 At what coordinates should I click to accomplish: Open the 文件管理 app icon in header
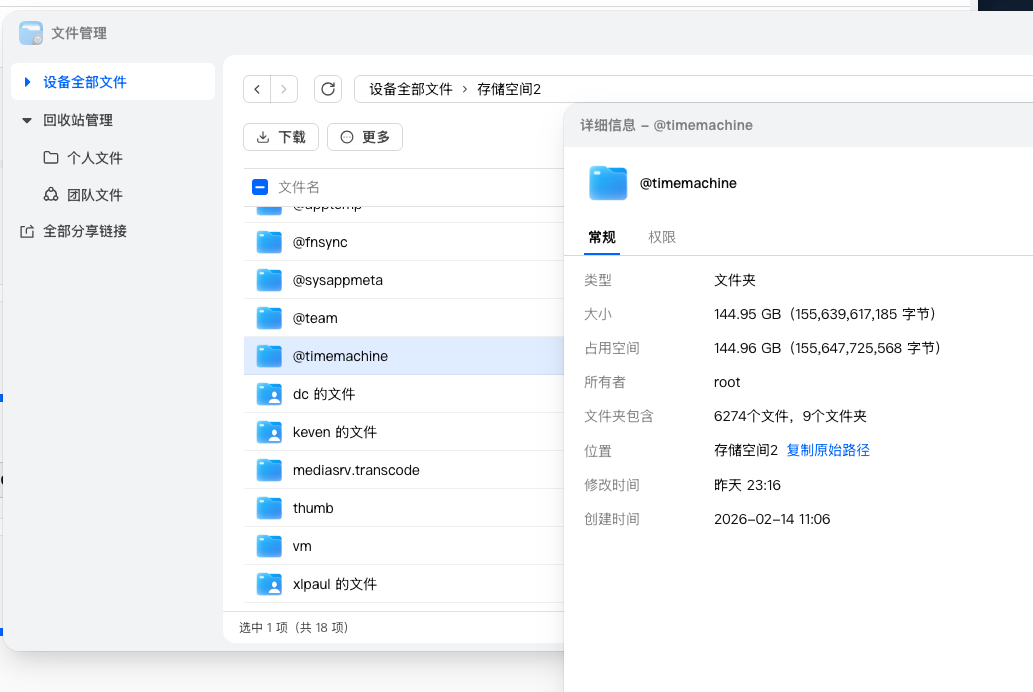[29, 33]
